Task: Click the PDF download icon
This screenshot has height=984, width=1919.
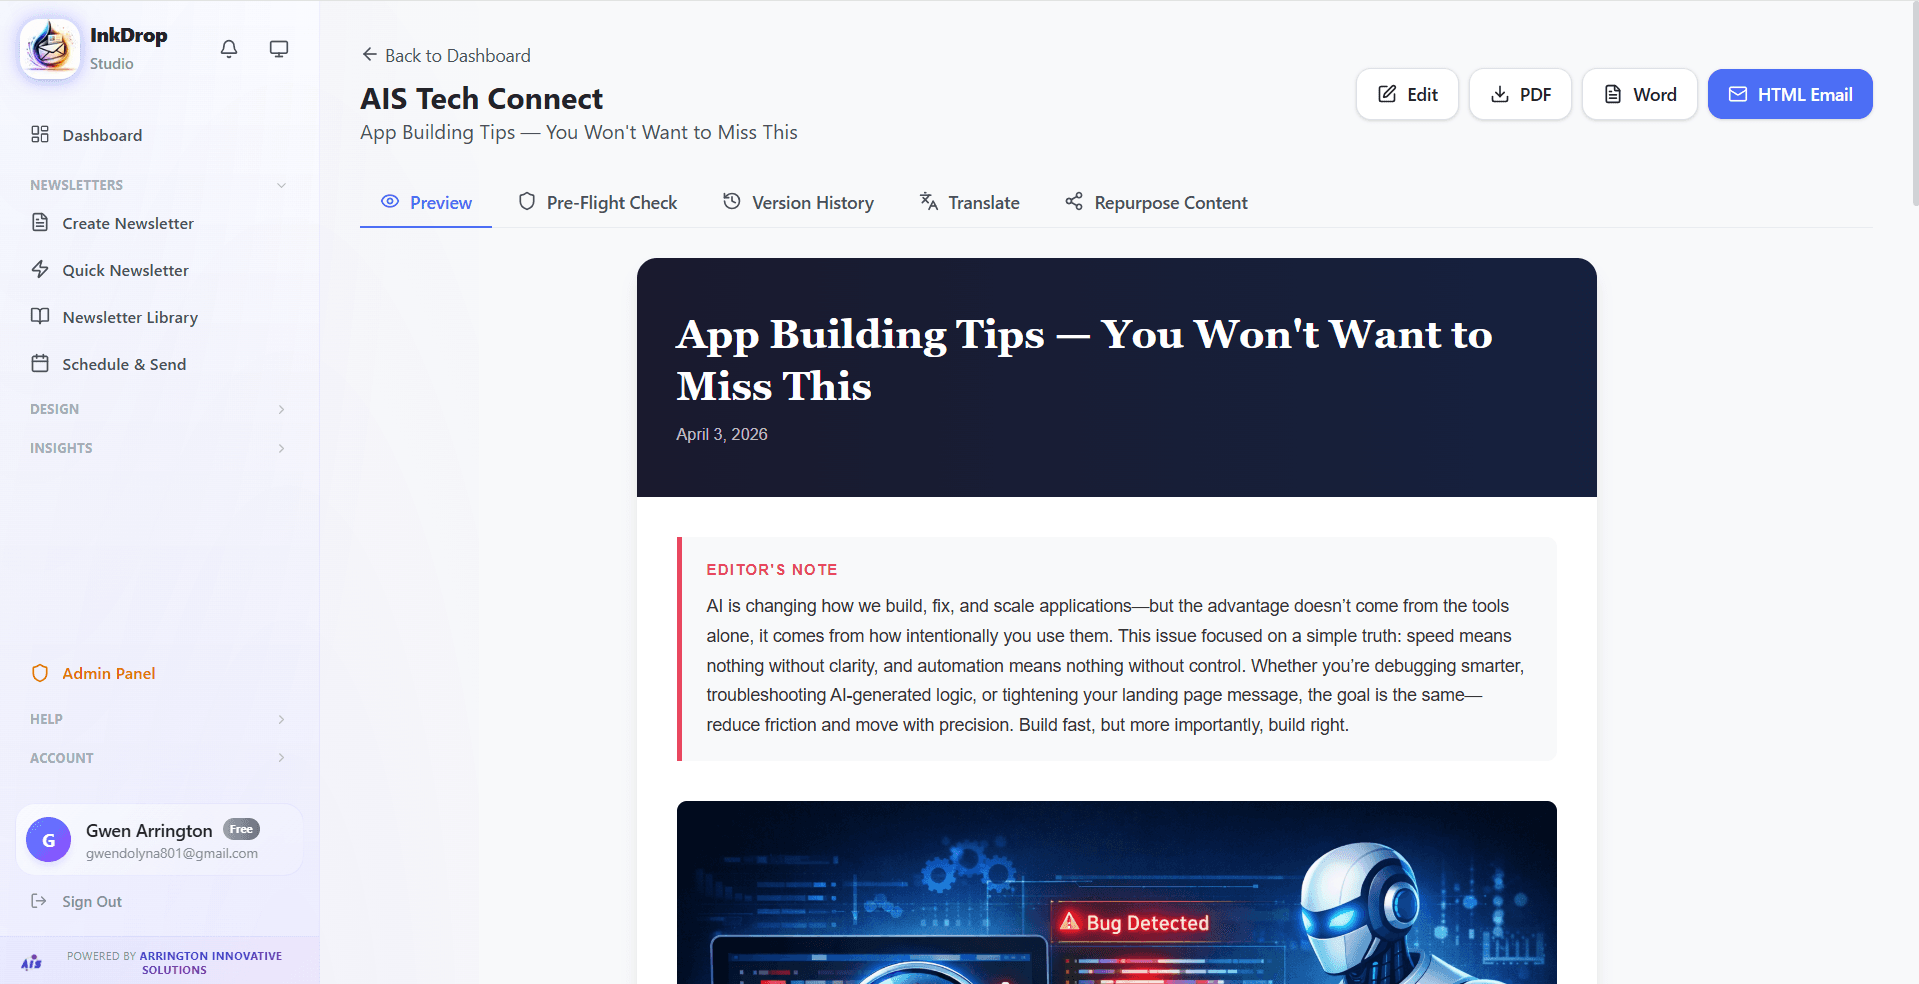Action: pyautogui.click(x=1500, y=94)
